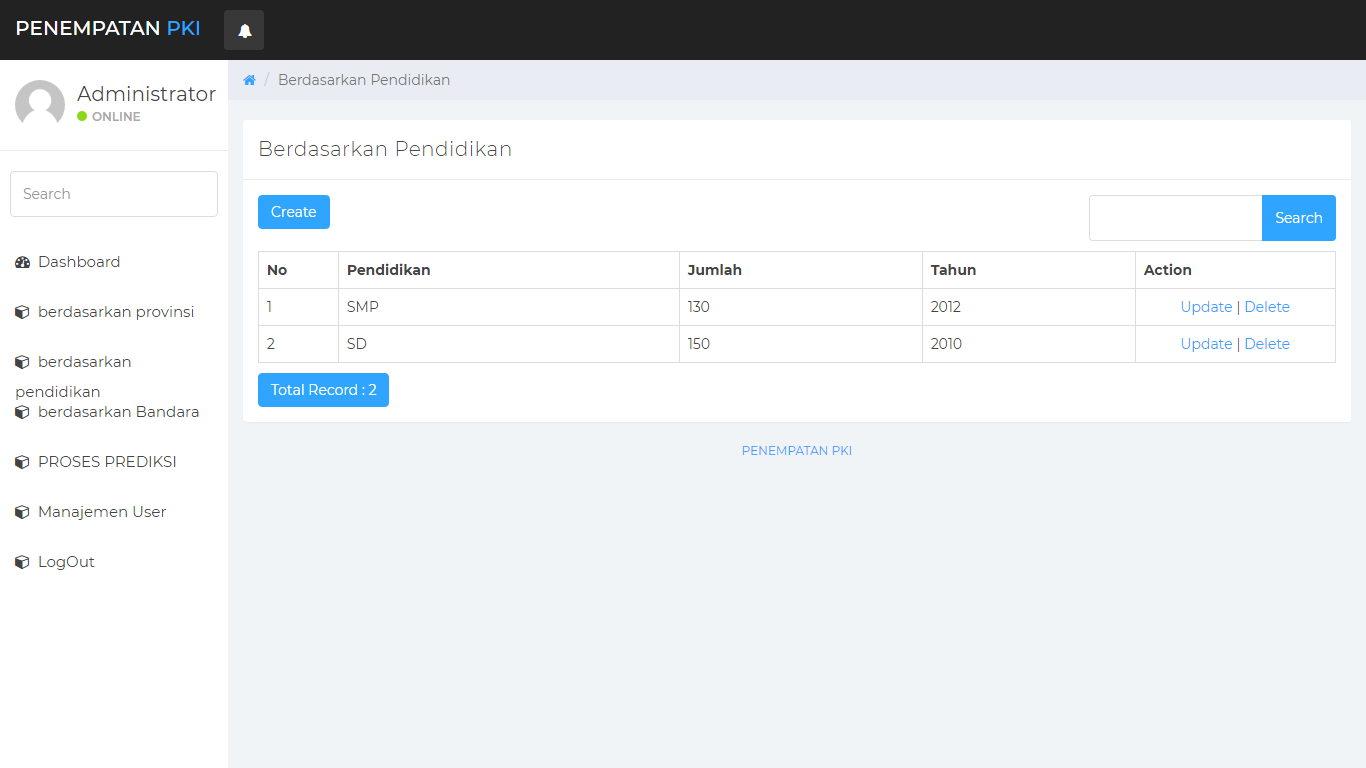Click the PENEMPATAN PKI footer link
The height and width of the screenshot is (768, 1366).
point(796,451)
